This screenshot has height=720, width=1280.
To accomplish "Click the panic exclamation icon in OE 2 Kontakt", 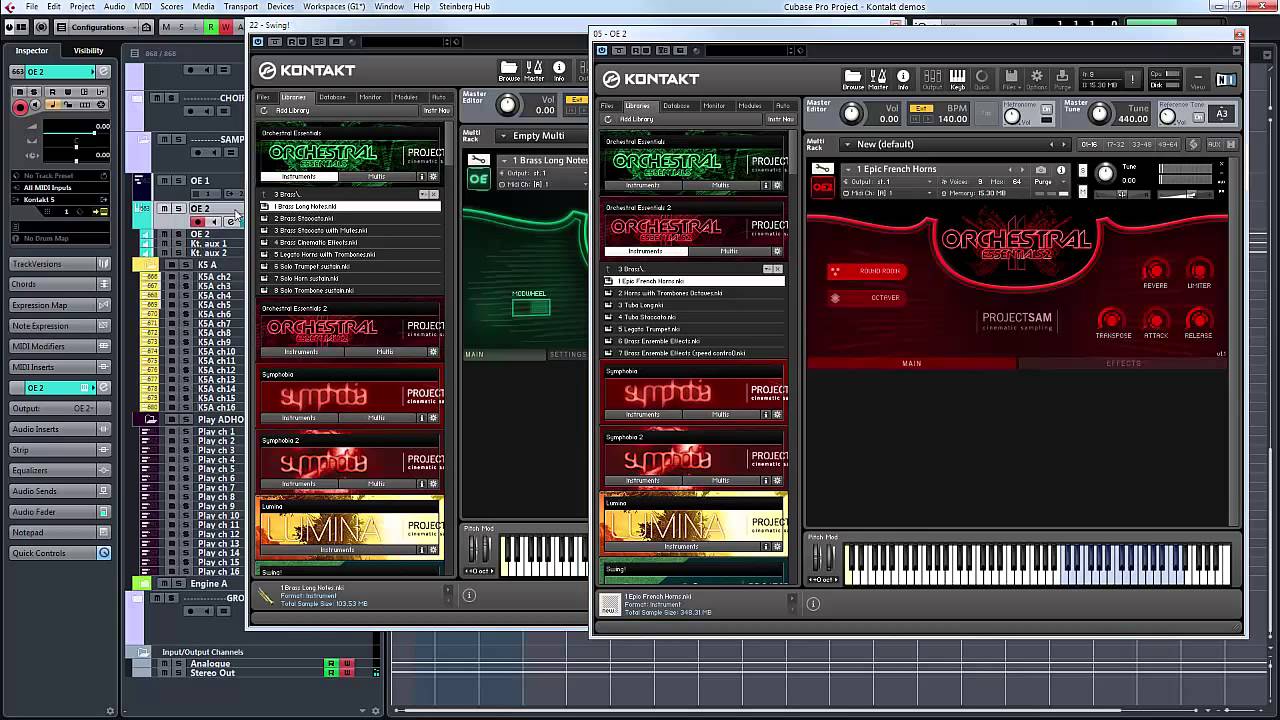I will 1132,79.
